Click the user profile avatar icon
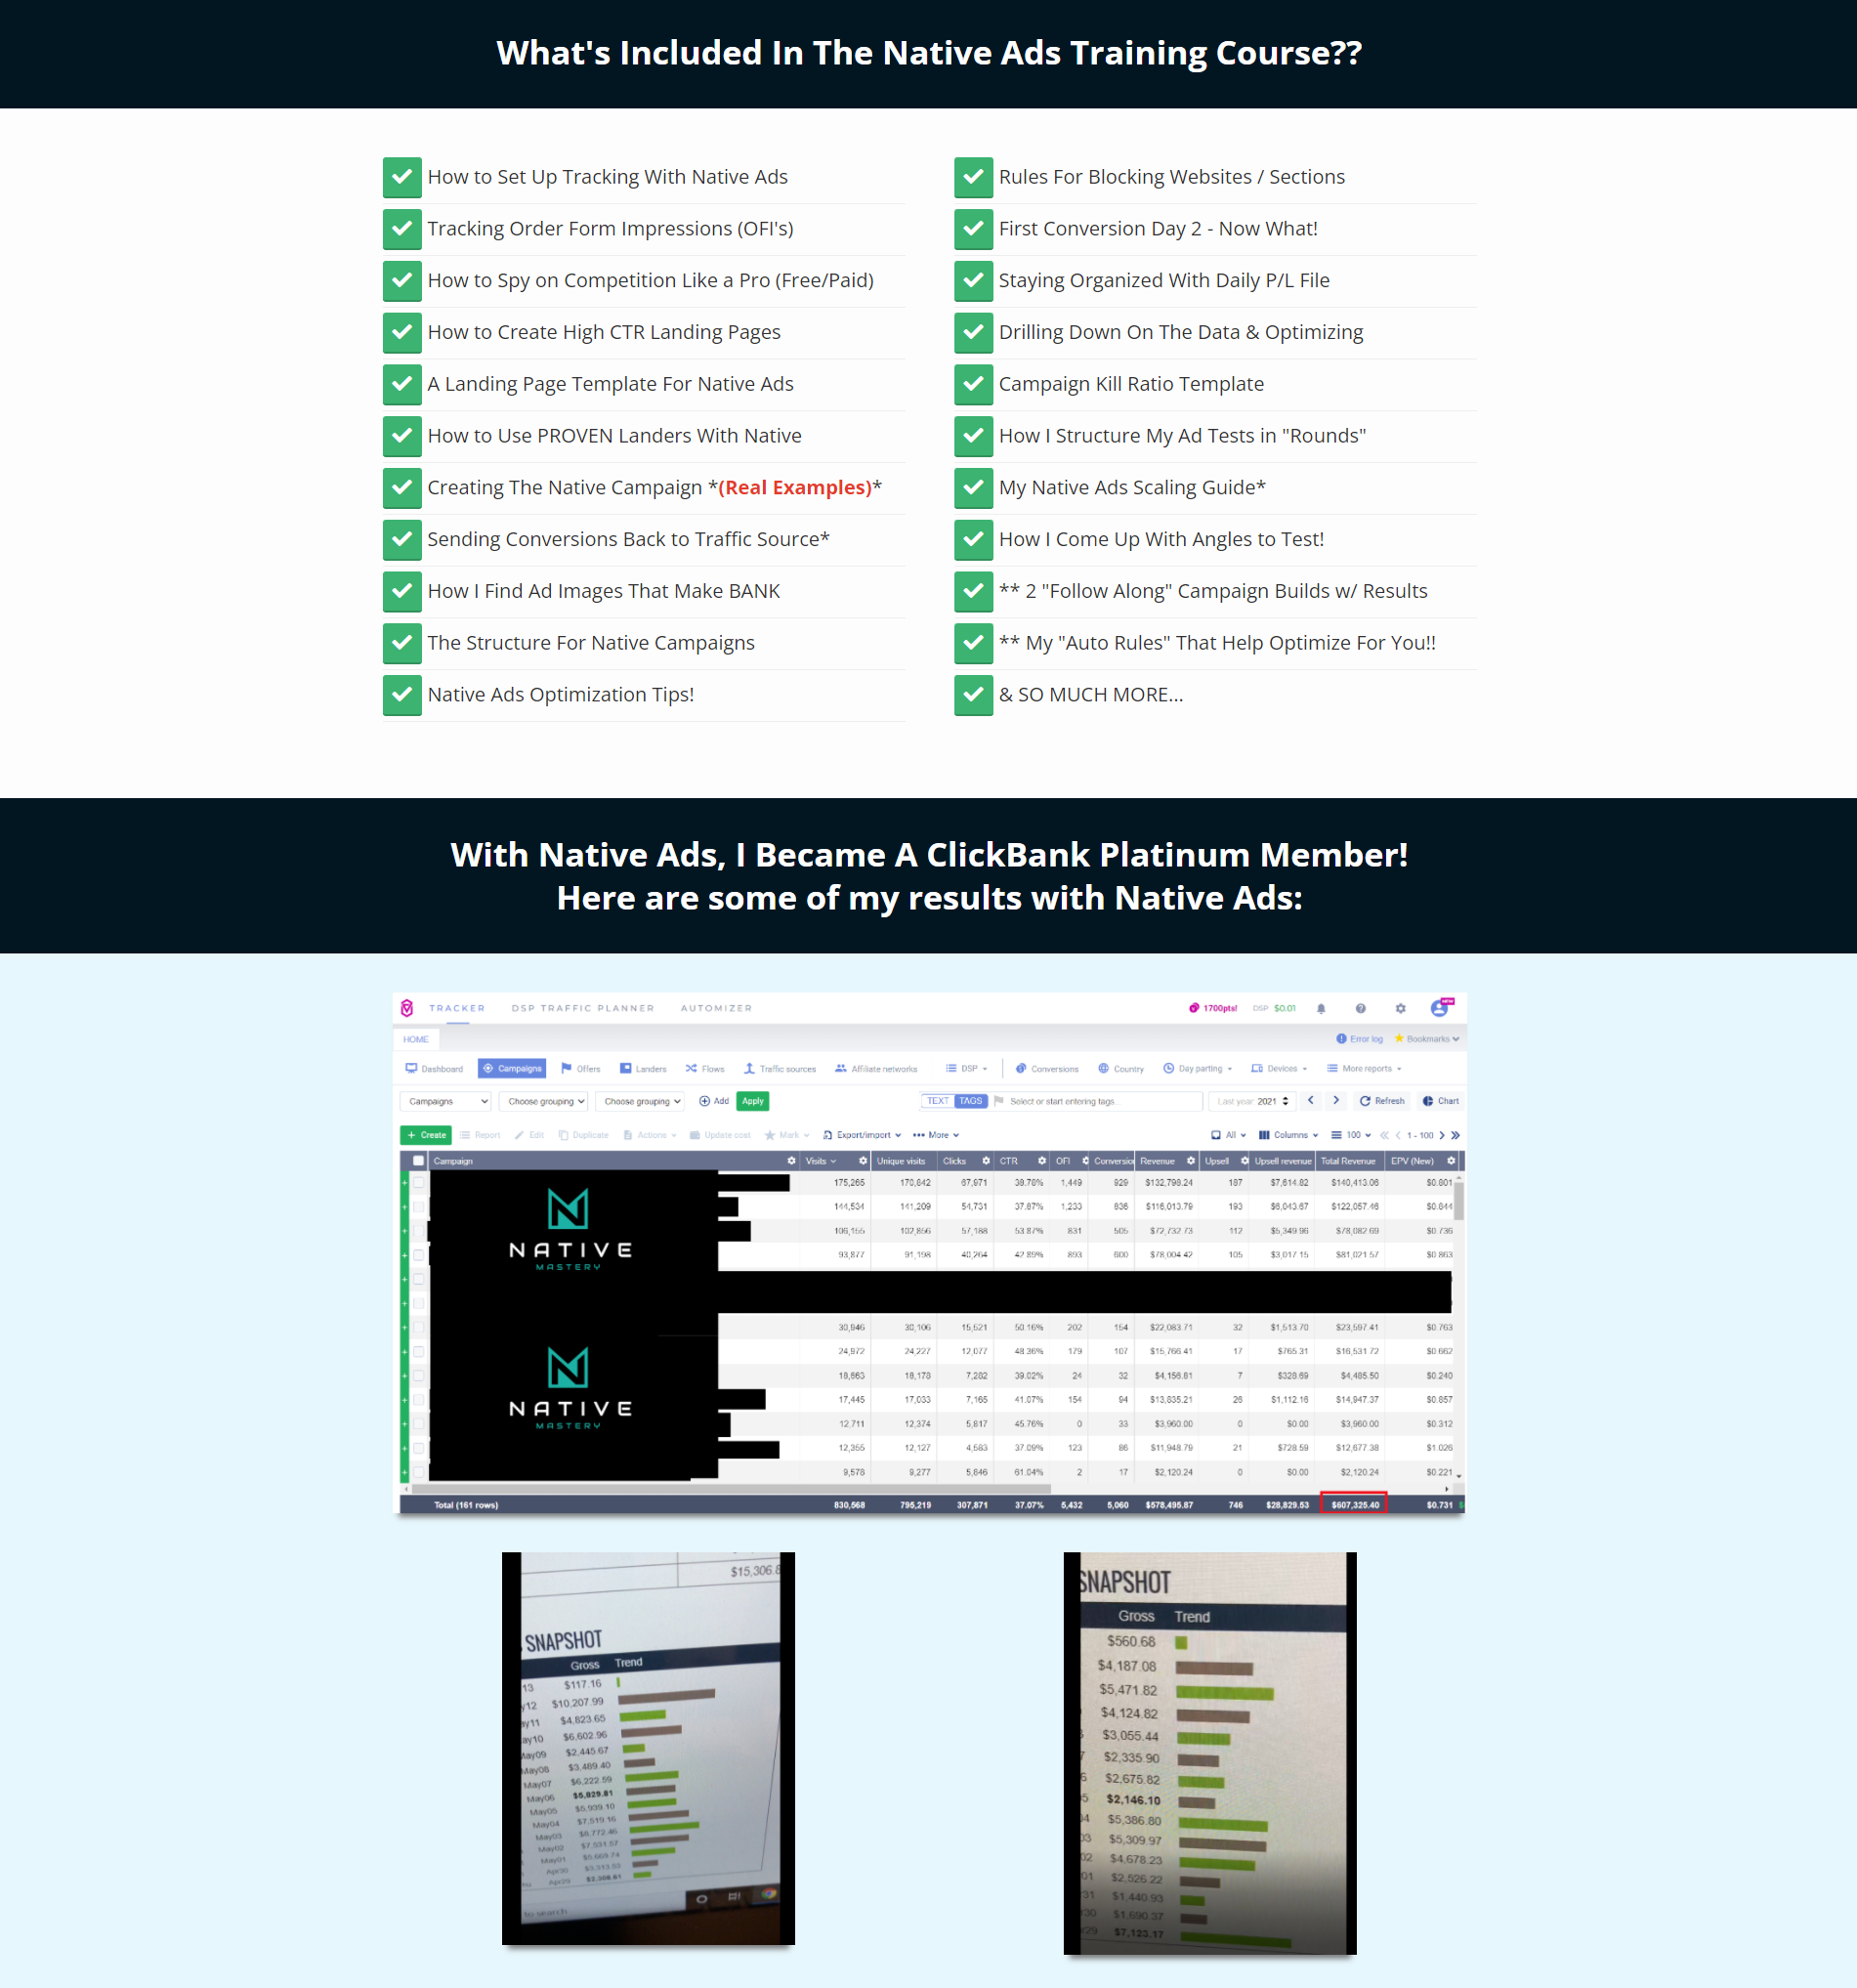 click(x=1440, y=1008)
